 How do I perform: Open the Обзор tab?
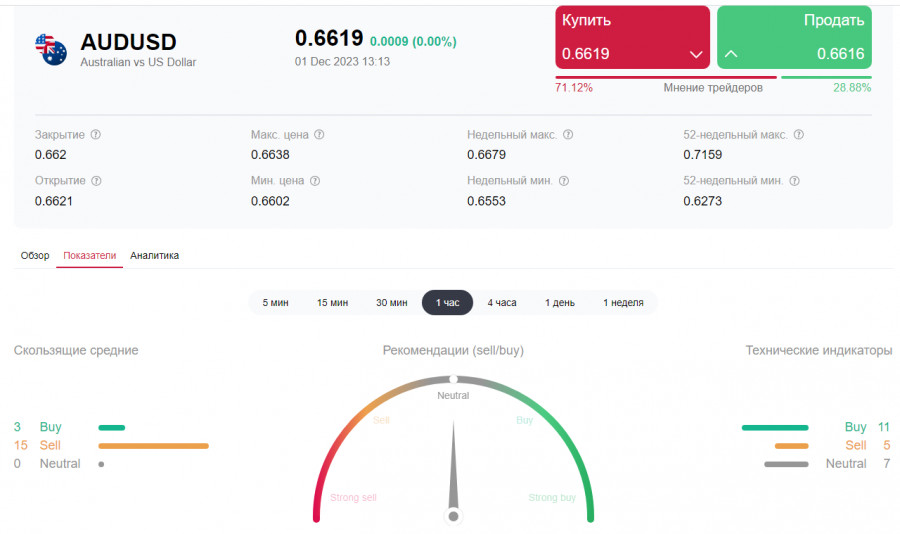click(35, 256)
